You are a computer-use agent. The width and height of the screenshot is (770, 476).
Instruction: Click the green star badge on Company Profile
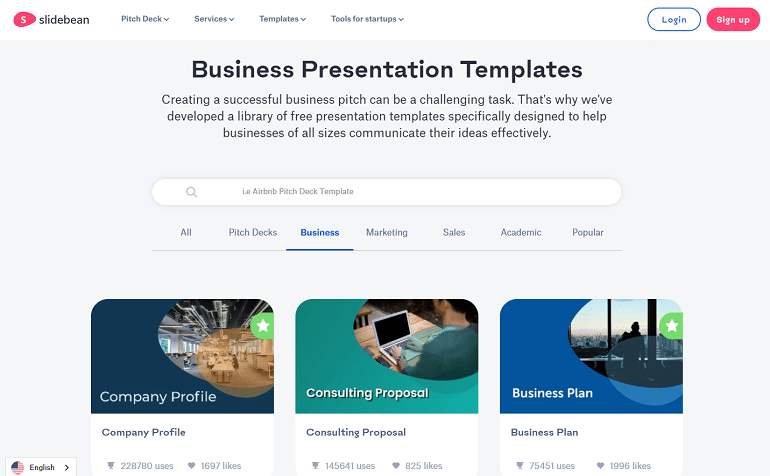coord(262,325)
